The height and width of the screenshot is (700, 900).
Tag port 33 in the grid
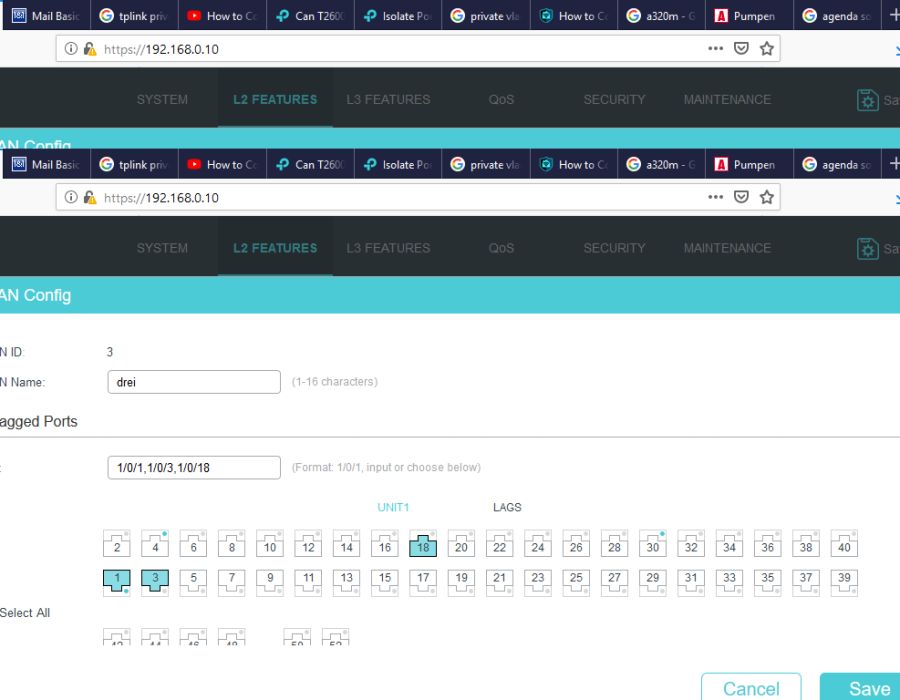pos(730,582)
